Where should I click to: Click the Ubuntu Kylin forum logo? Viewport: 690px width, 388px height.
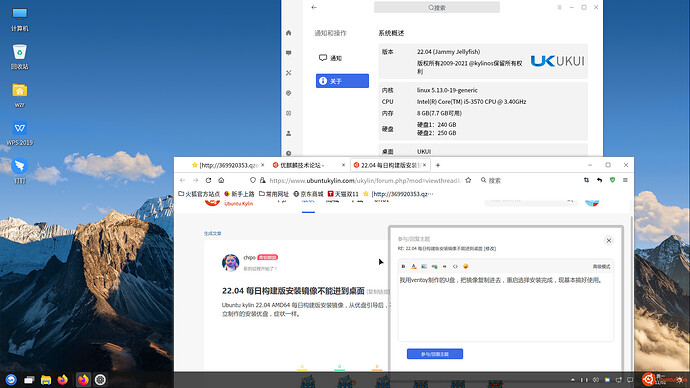tap(229, 203)
